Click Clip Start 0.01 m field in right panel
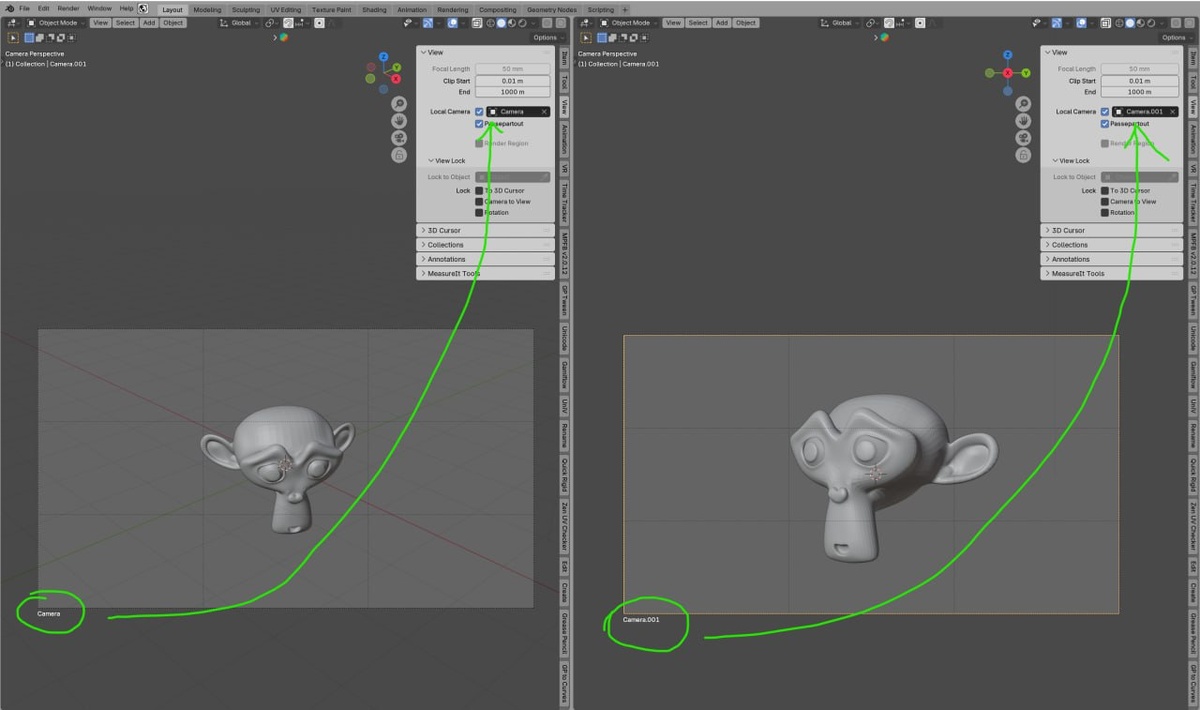 1139,81
